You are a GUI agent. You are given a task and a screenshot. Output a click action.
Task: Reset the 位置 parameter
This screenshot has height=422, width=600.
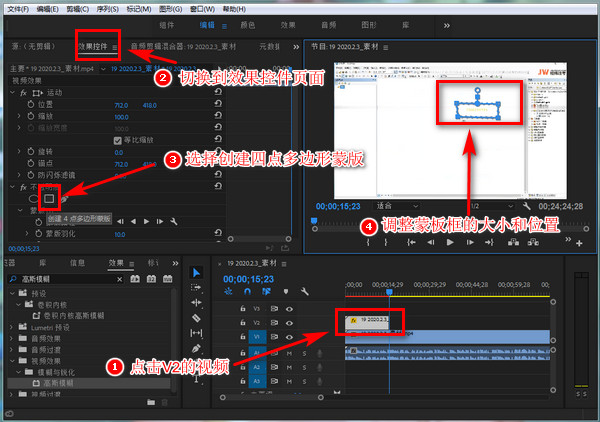coord(218,103)
